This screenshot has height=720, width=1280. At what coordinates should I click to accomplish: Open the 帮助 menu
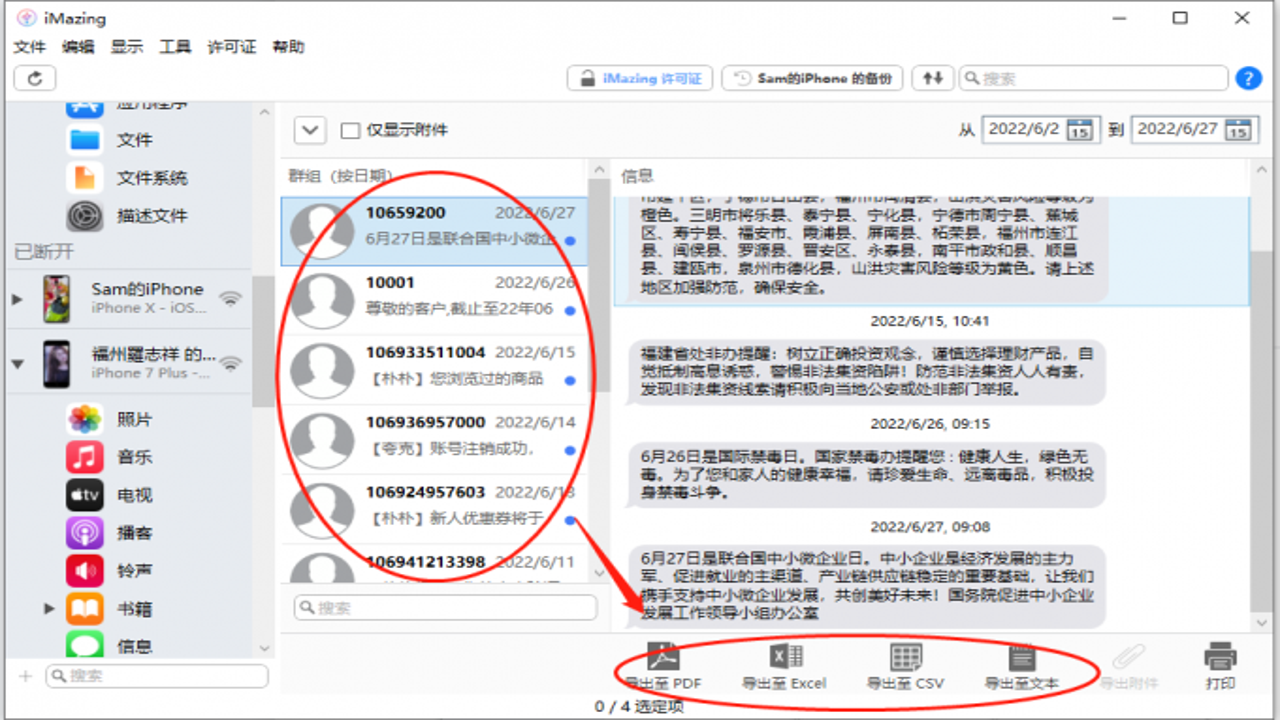(x=288, y=47)
